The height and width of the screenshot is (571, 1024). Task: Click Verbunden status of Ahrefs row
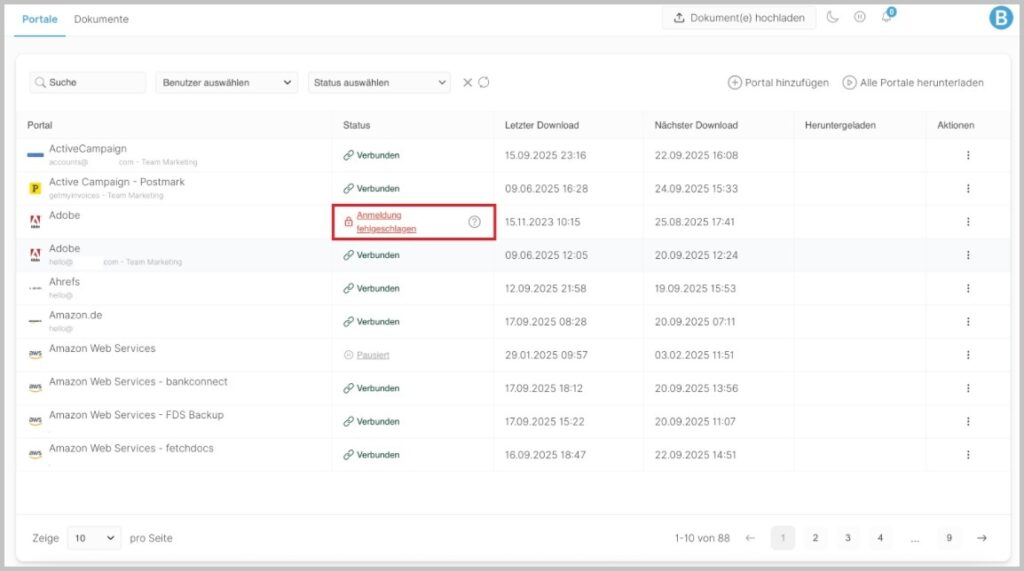[372, 288]
